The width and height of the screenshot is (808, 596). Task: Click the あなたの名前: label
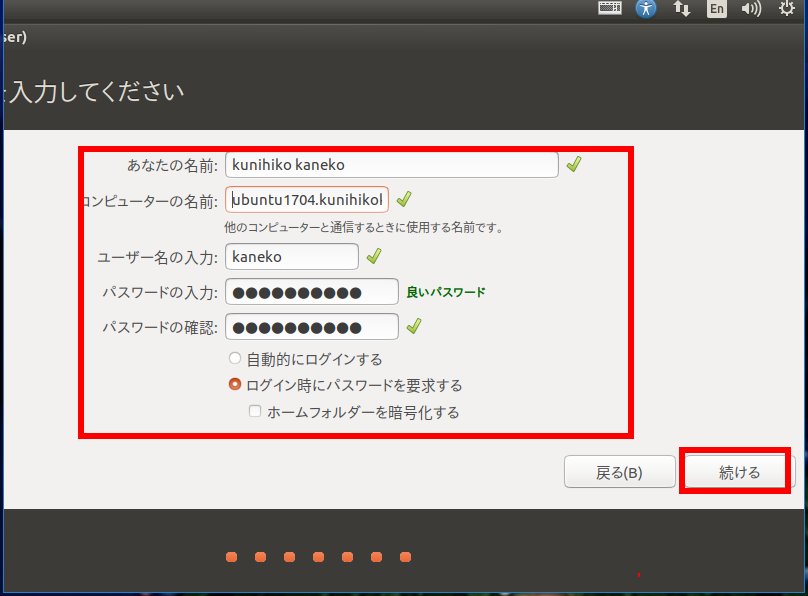coord(173,165)
